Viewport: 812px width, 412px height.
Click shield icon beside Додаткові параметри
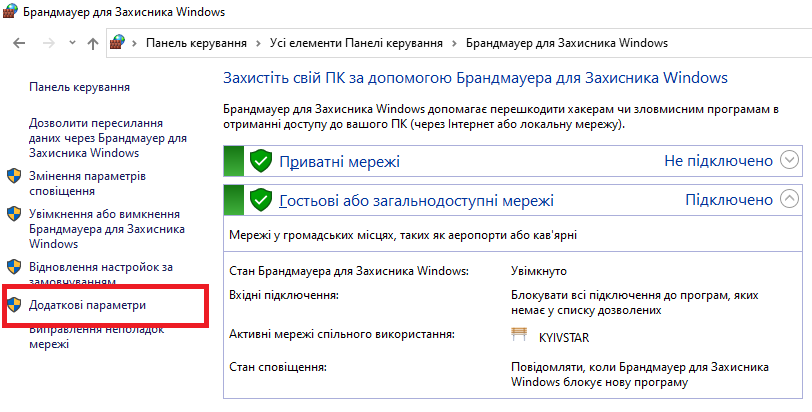[14, 305]
